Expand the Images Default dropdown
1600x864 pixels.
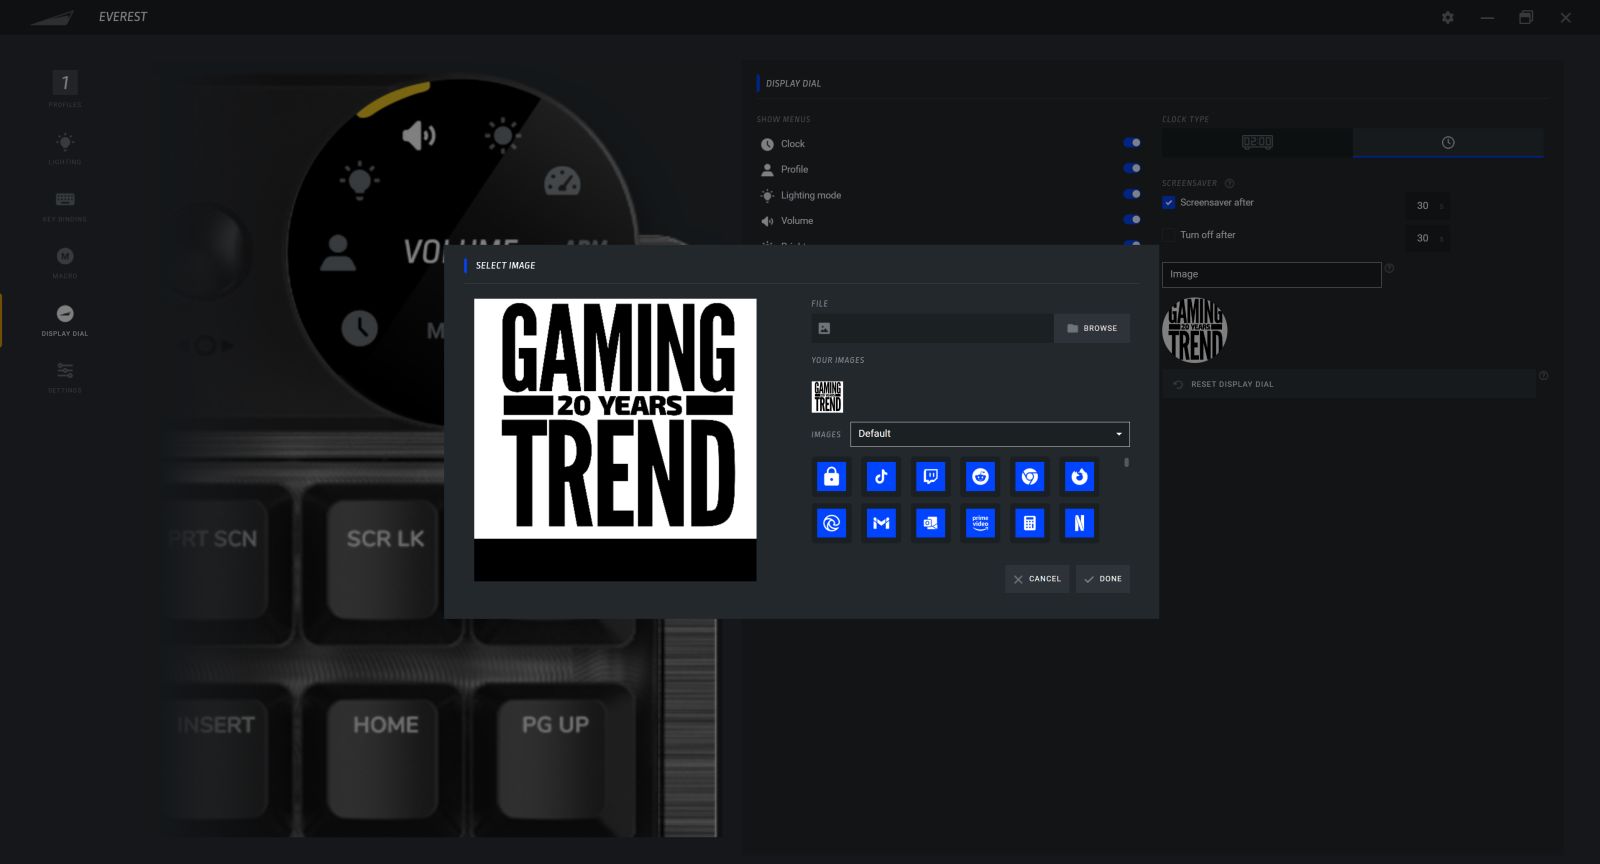(x=990, y=434)
